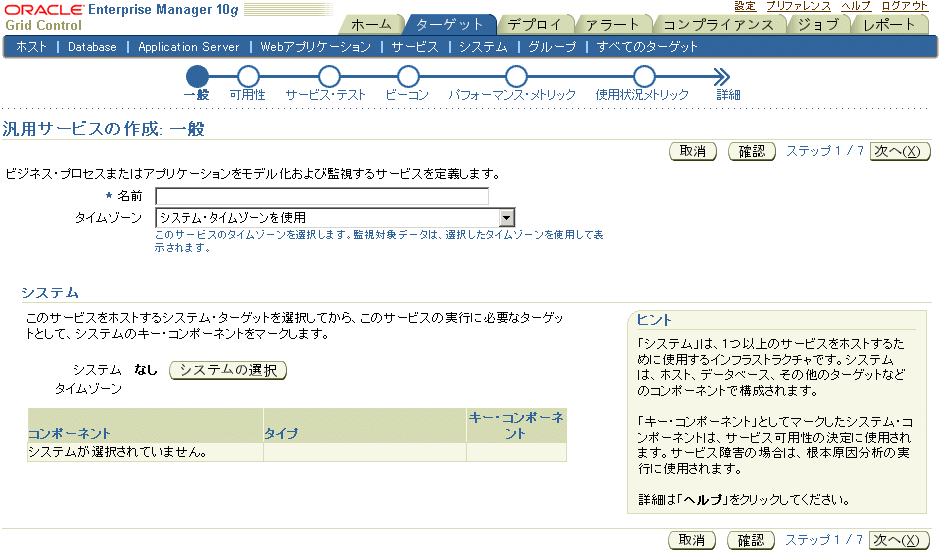Select すべてのターゲット subtab
The height and width of the screenshot is (552, 939).
647,47
